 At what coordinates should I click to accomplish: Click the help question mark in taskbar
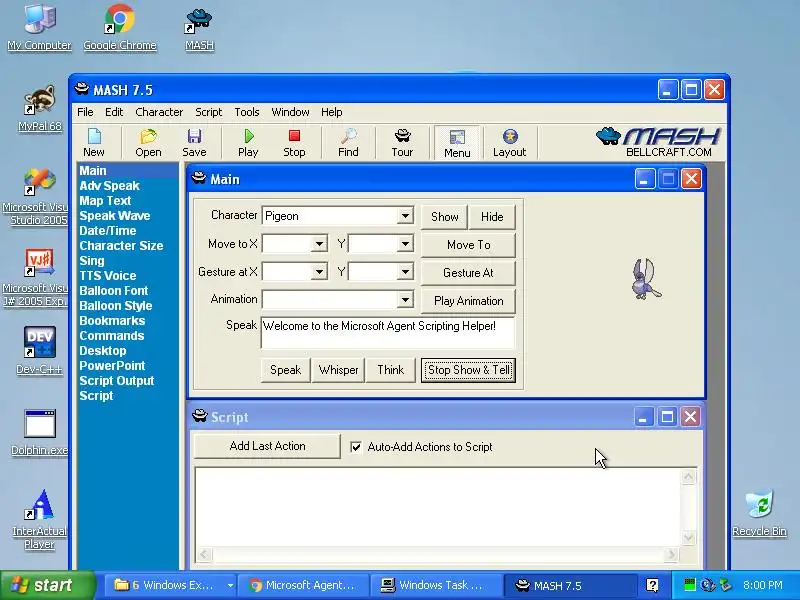pyautogui.click(x=652, y=585)
